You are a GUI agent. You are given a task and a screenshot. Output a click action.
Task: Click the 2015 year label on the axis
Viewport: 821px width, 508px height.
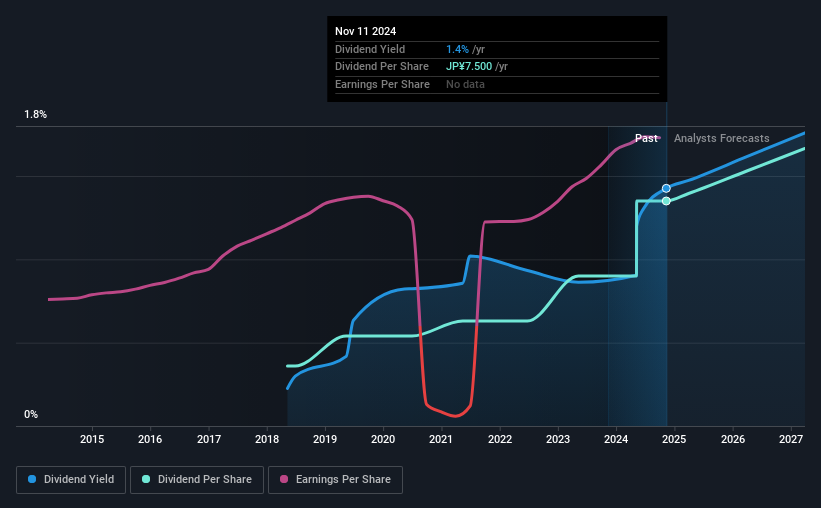click(x=92, y=439)
